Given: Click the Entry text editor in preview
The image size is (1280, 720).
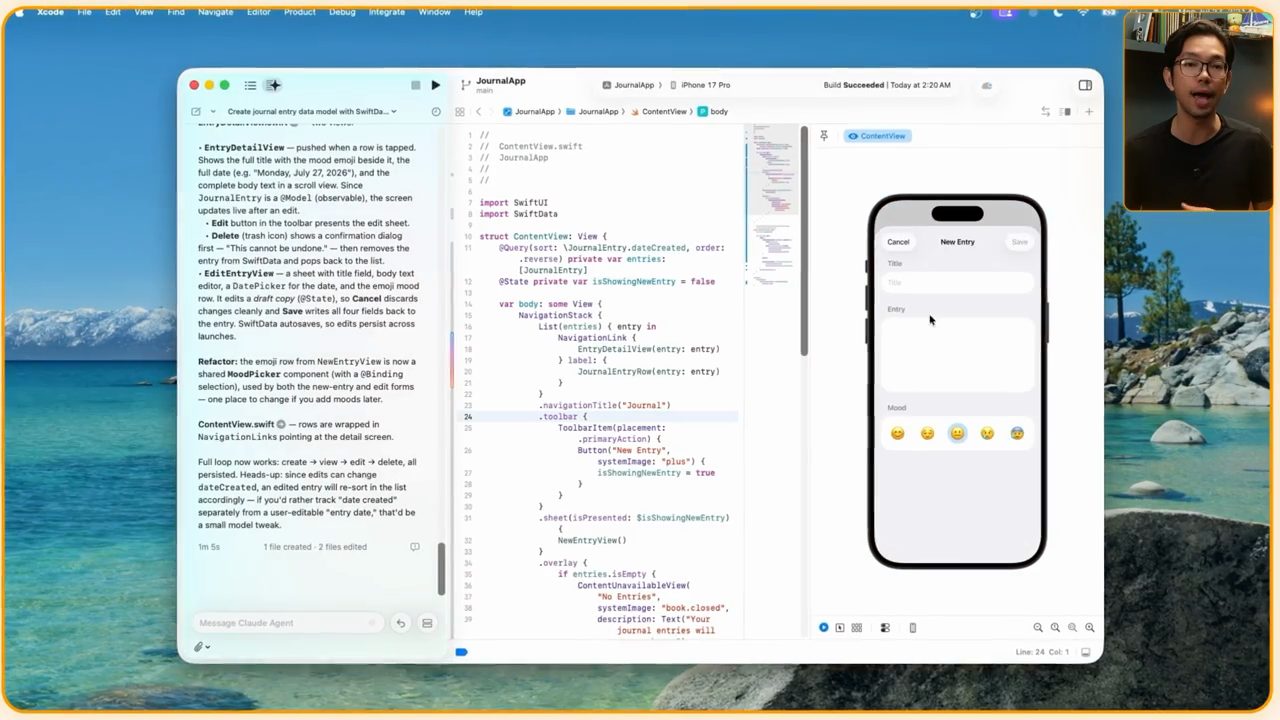Looking at the screenshot, I should [x=957, y=355].
